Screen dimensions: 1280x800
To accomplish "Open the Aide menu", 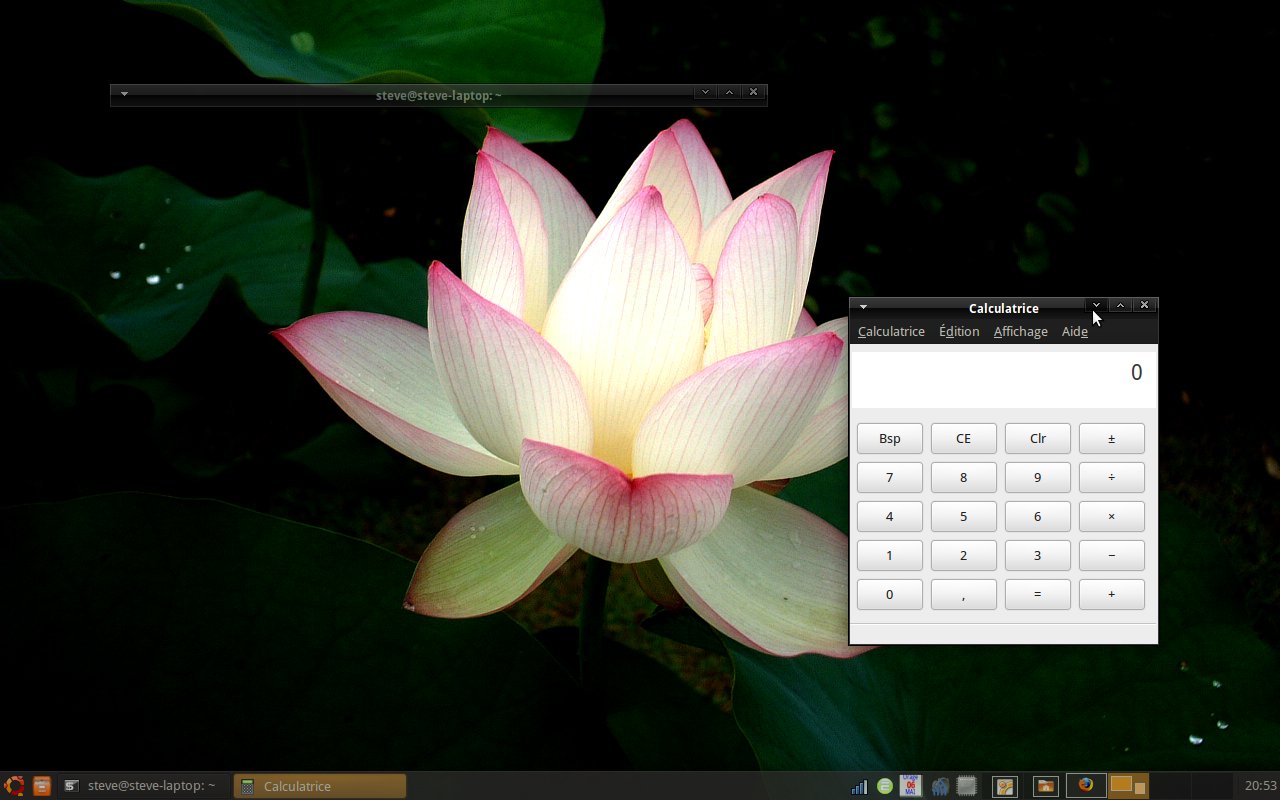I will click(x=1075, y=332).
